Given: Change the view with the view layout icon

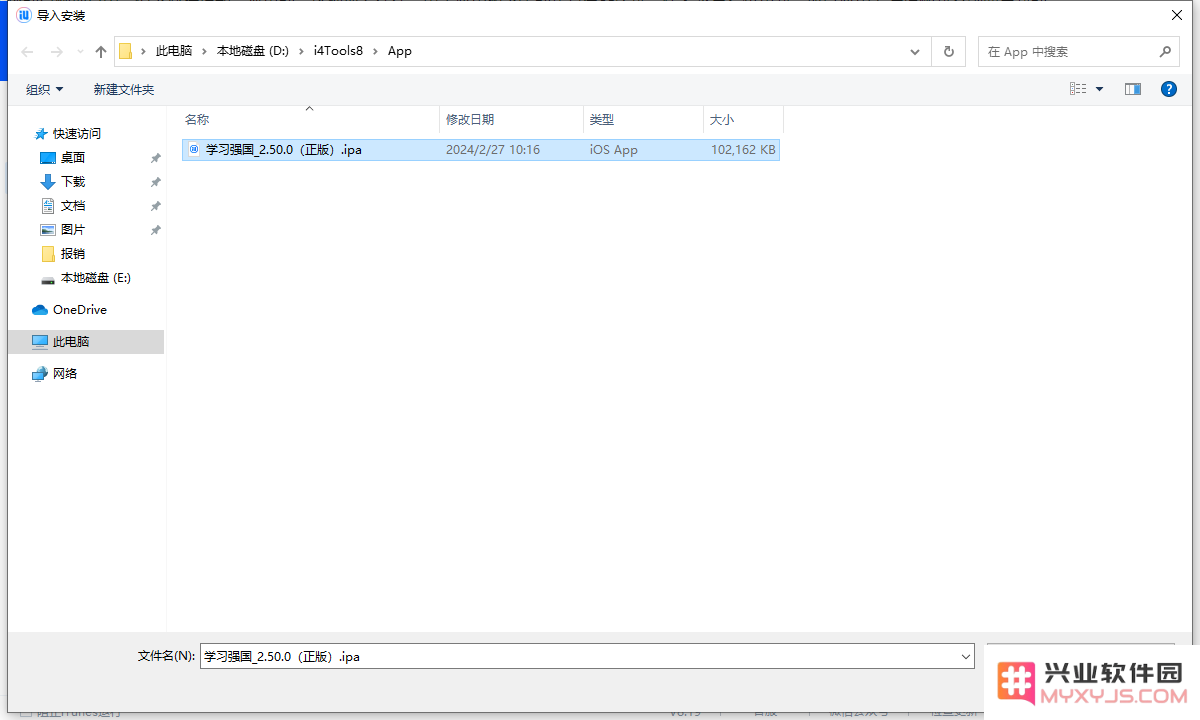Looking at the screenshot, I should click(x=1078, y=89).
